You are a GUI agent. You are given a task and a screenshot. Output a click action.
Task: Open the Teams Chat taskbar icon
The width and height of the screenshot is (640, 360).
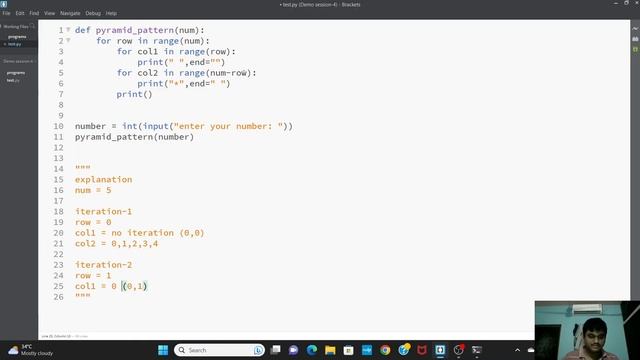[293, 350]
